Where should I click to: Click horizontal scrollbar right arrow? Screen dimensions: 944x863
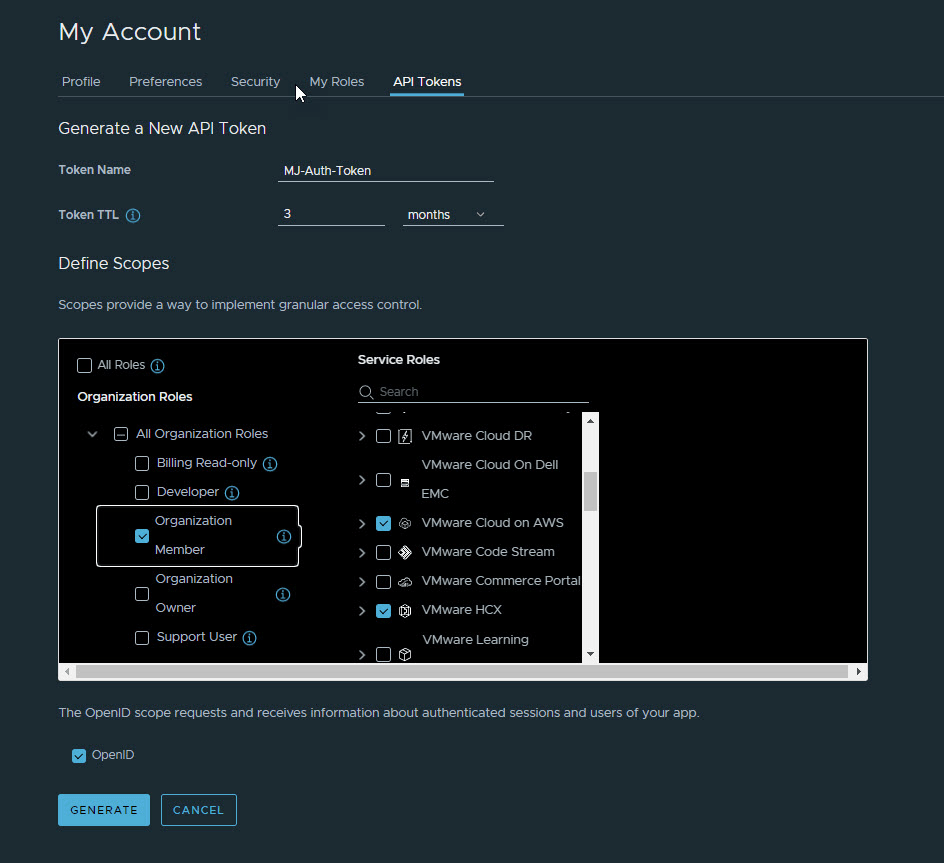point(859,671)
